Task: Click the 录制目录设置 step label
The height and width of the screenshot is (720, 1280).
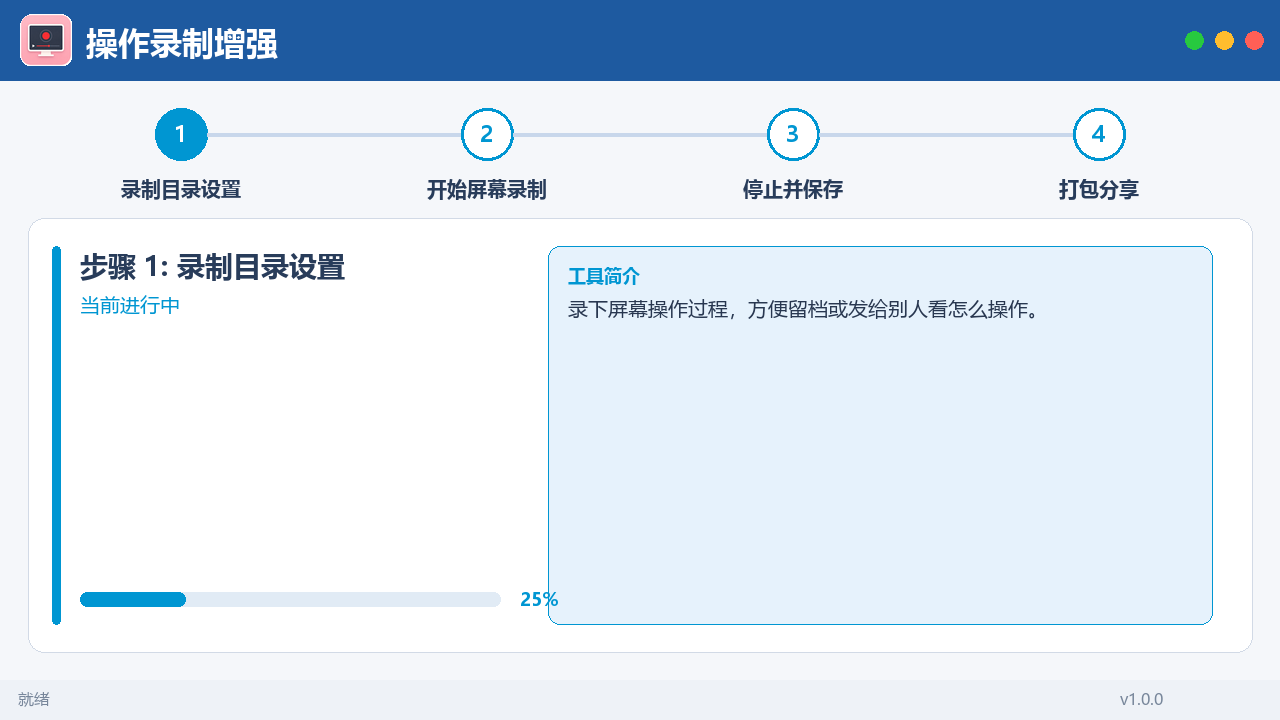Action: [181, 190]
